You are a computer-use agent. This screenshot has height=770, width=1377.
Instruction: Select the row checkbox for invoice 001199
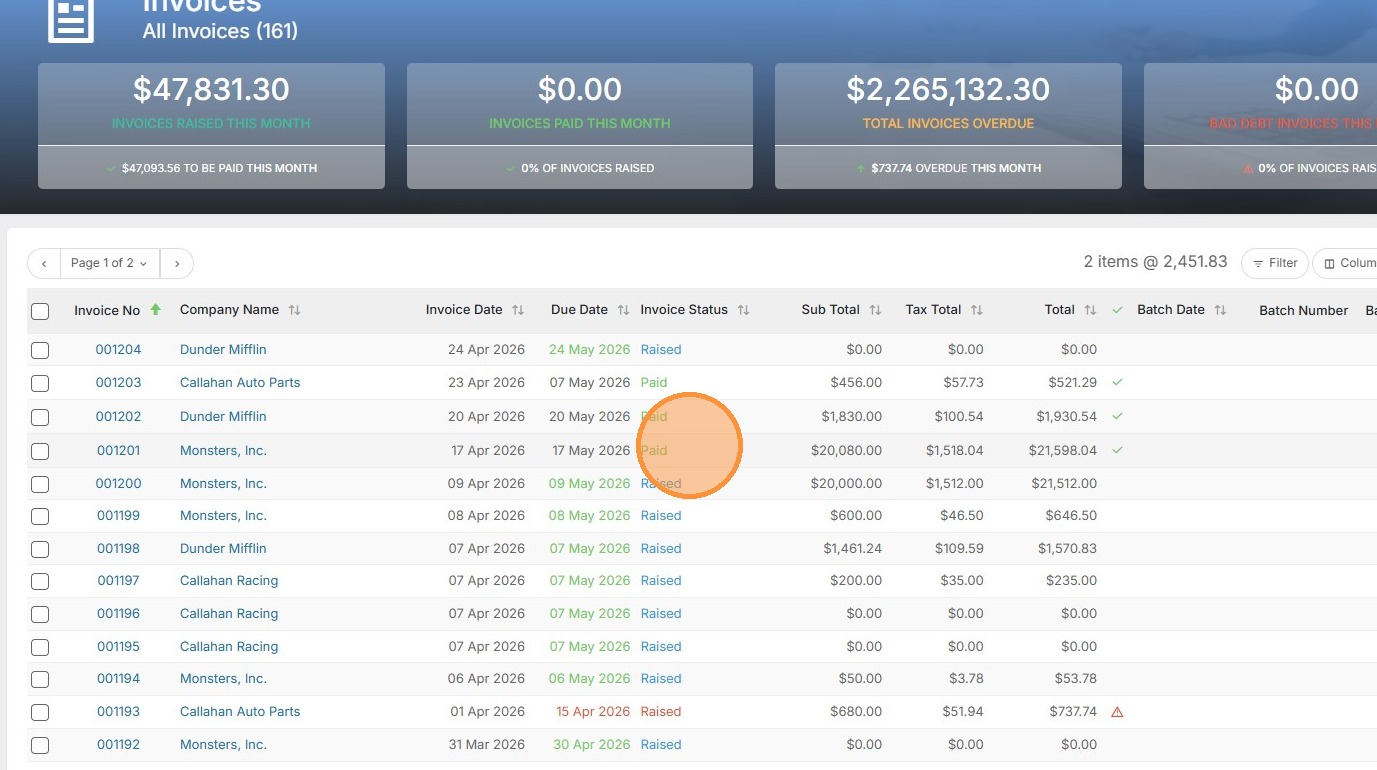click(40, 516)
